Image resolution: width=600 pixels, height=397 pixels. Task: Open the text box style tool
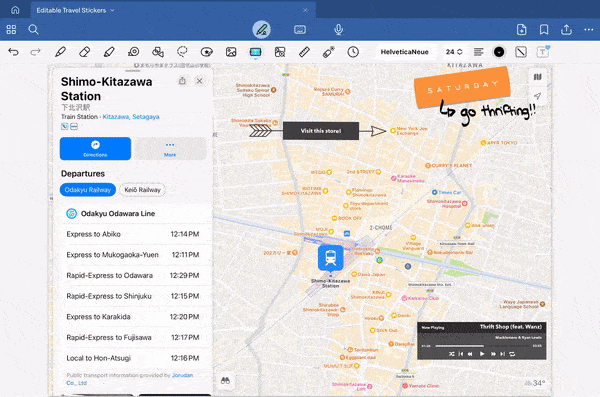point(543,52)
